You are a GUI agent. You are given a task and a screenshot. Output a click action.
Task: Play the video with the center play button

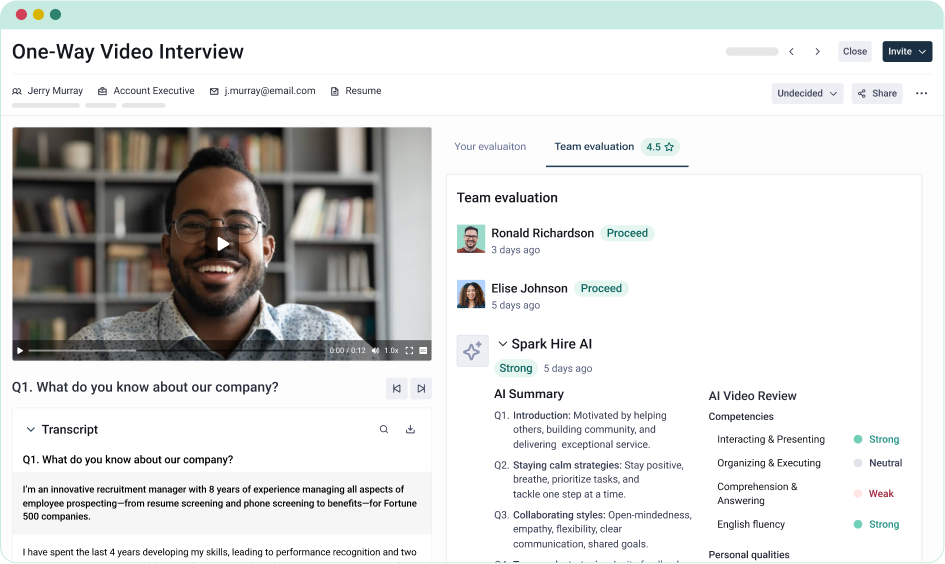point(222,244)
